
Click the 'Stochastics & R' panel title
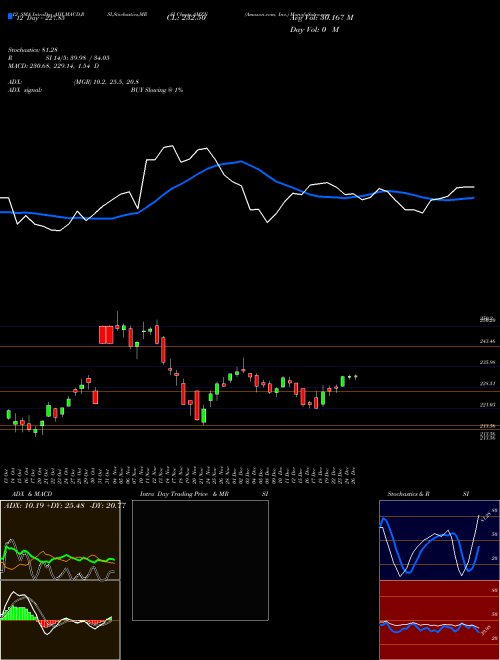coord(408,494)
